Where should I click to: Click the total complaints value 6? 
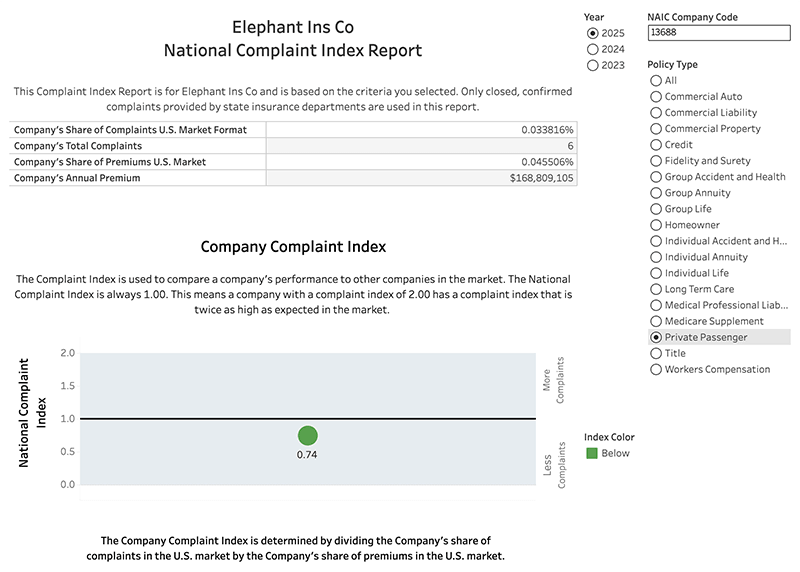click(x=570, y=146)
